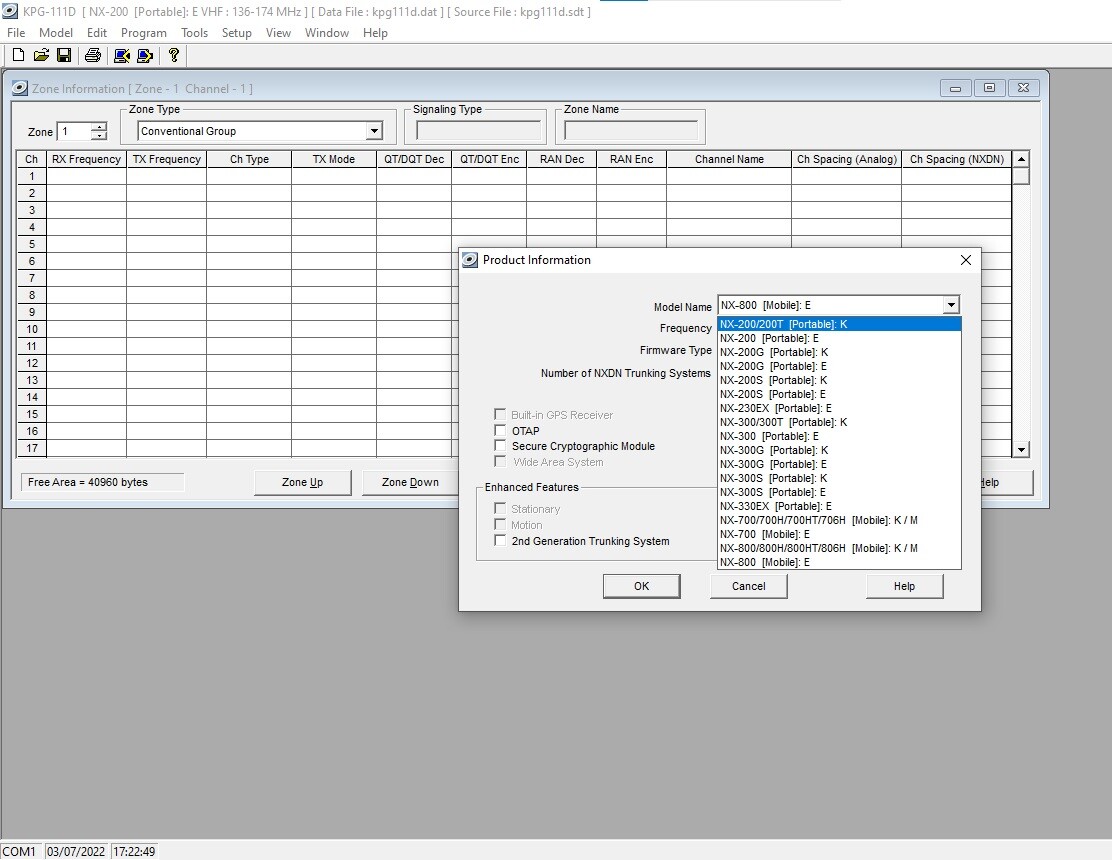
Task: Tick the Secure Cryptographic Module checkbox
Action: click(500, 446)
